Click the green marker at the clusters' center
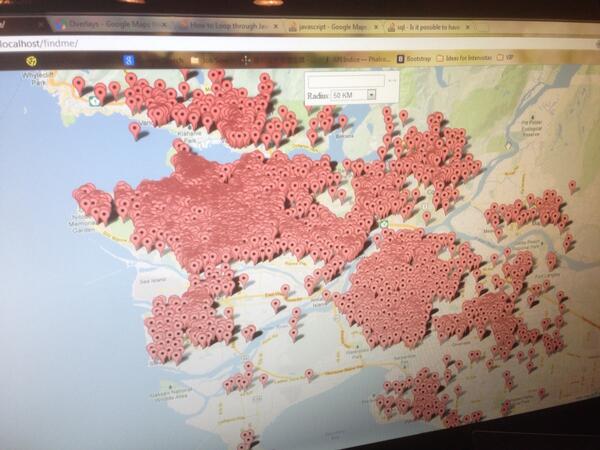 click(384, 223)
